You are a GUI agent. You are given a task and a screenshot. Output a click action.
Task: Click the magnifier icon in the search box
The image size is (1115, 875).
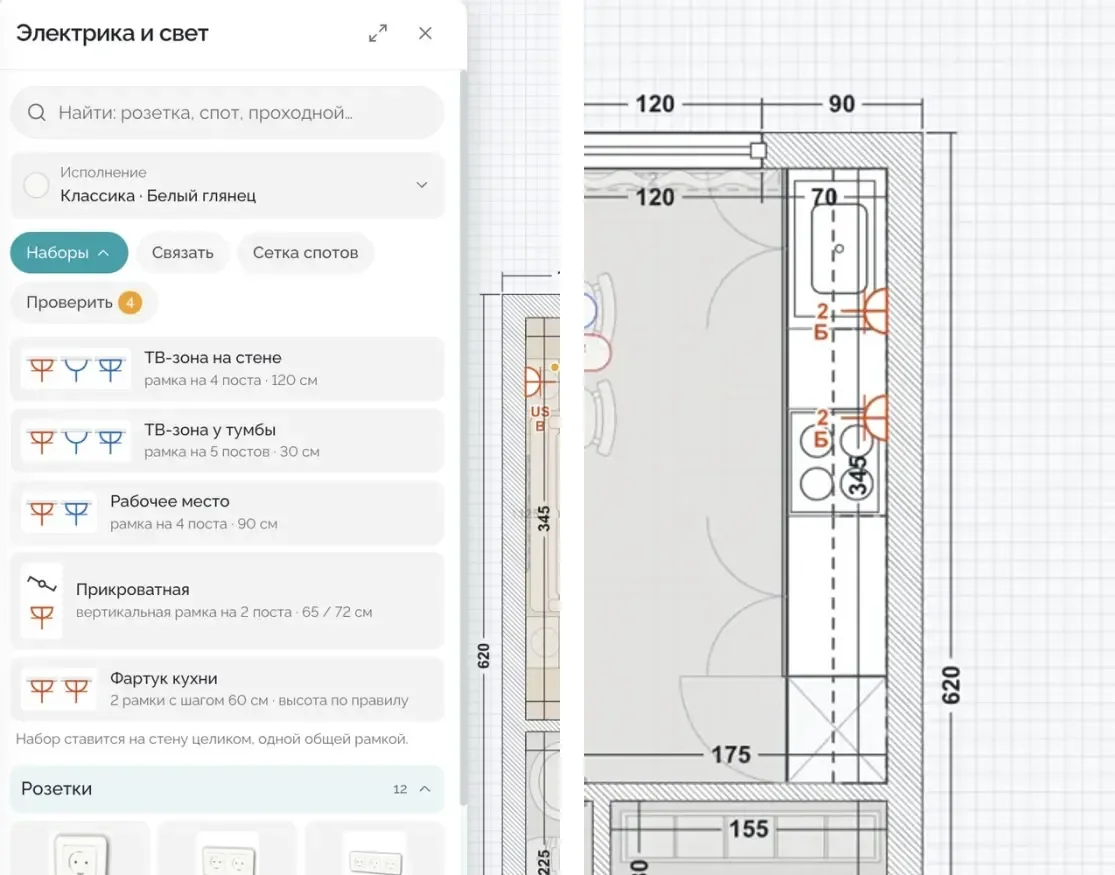pyautogui.click(x=37, y=112)
